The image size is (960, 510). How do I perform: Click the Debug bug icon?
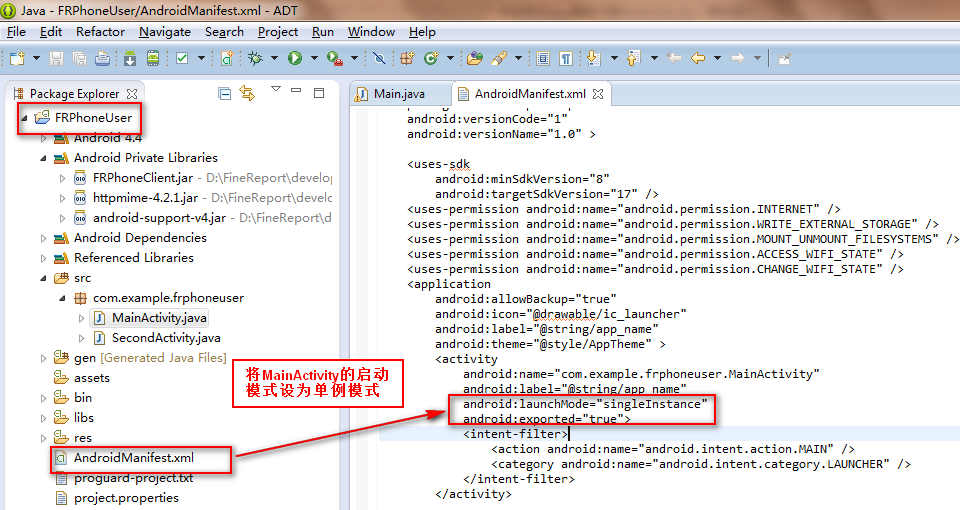(x=255, y=58)
